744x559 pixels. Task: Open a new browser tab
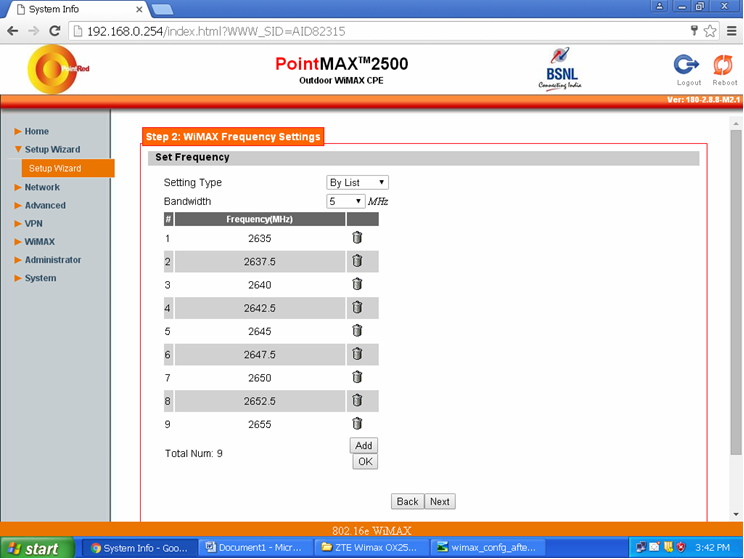point(162,9)
